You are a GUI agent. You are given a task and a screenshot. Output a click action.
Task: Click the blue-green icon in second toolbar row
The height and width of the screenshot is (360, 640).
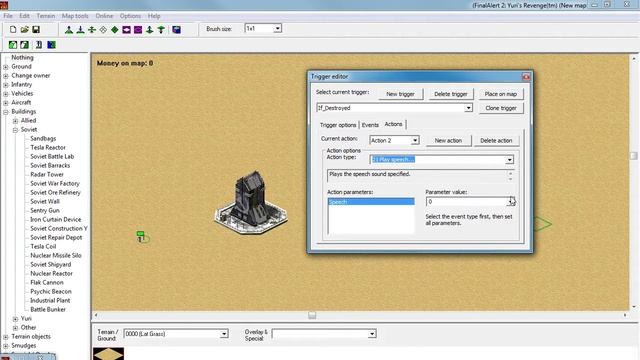pyautogui.click(x=51, y=44)
